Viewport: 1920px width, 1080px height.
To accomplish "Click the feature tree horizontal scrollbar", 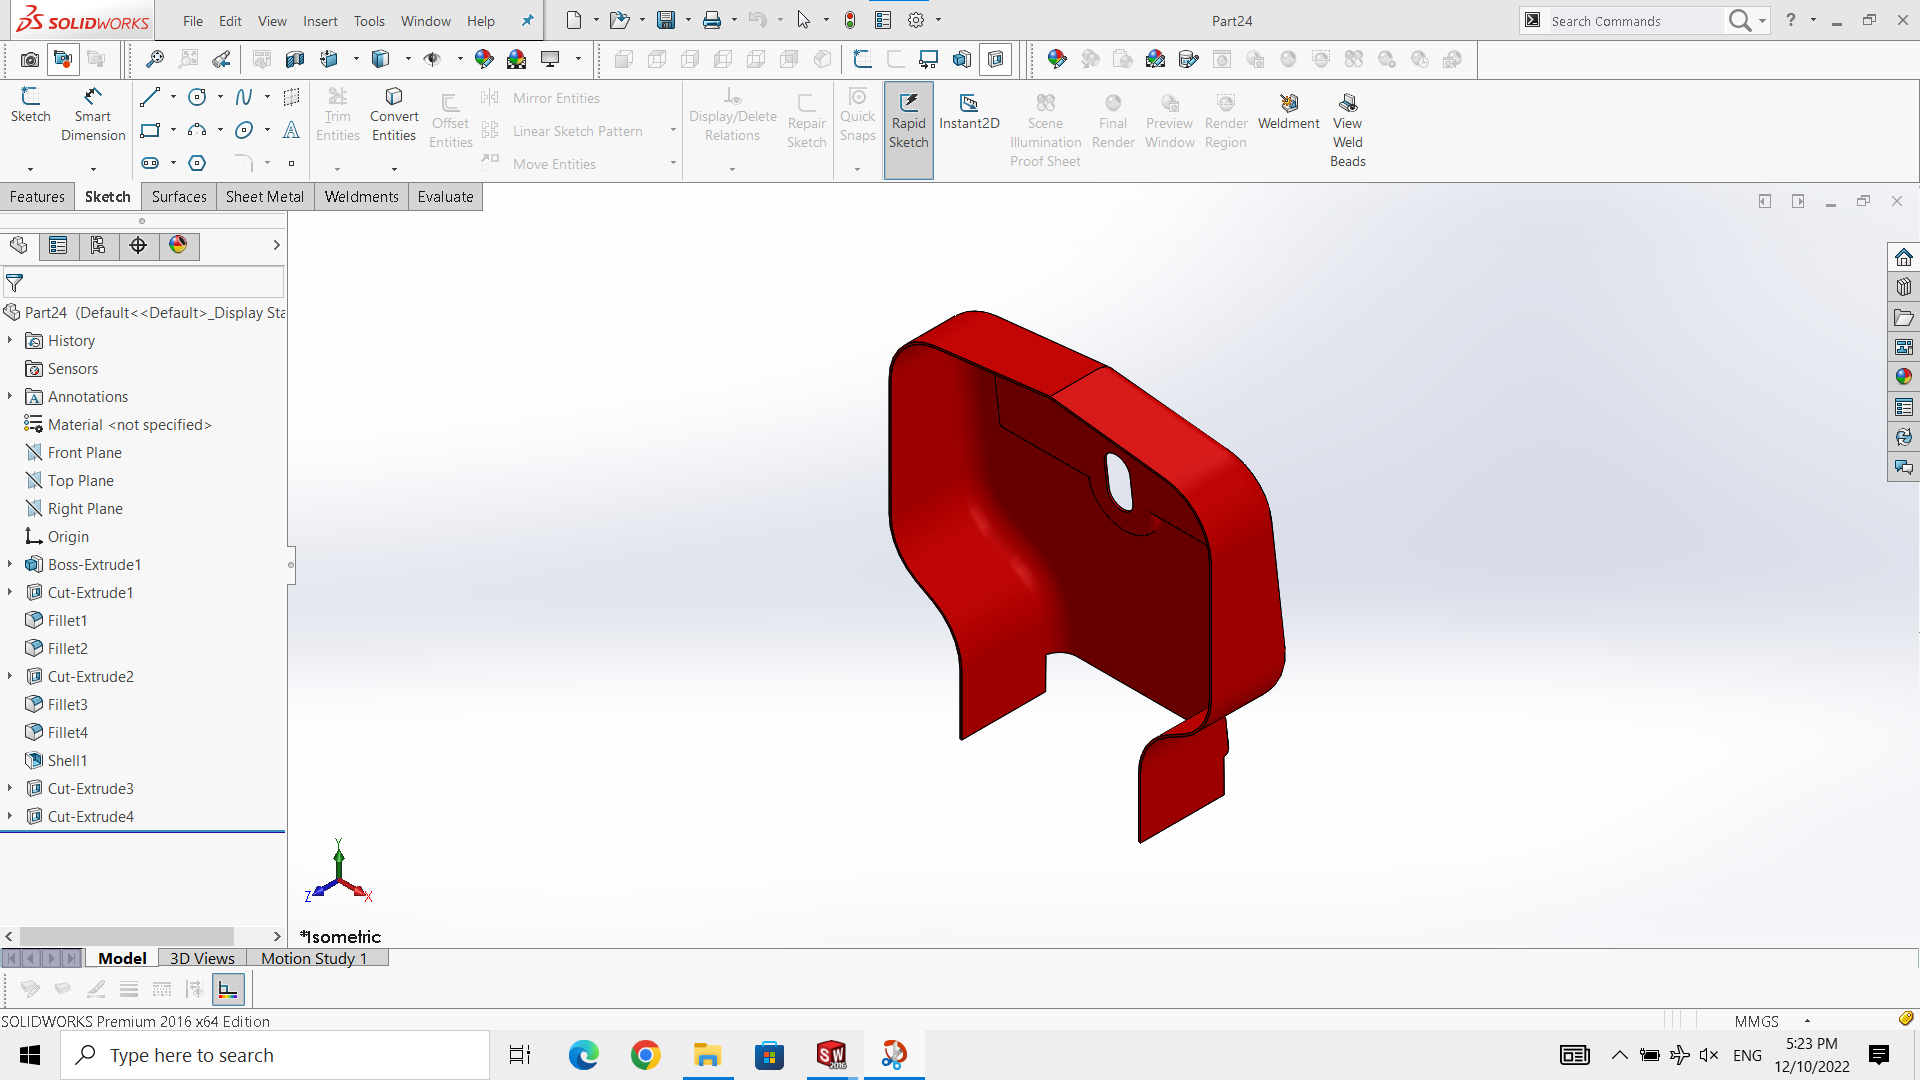I will (x=126, y=936).
